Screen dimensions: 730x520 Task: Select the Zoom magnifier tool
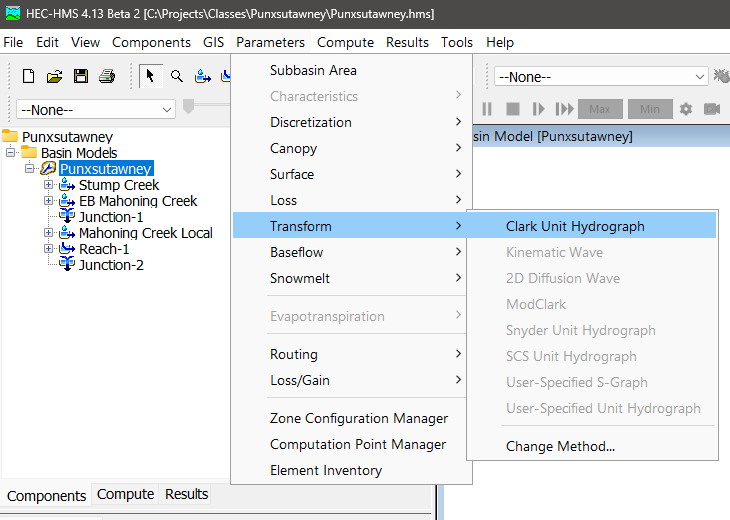[176, 76]
